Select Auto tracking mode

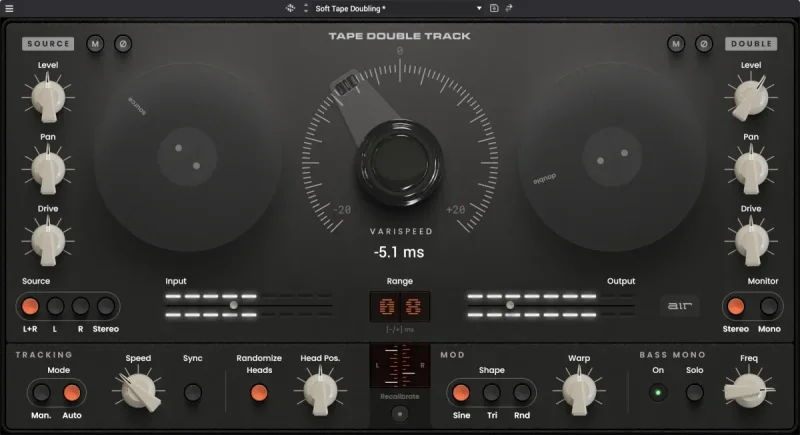(x=71, y=393)
